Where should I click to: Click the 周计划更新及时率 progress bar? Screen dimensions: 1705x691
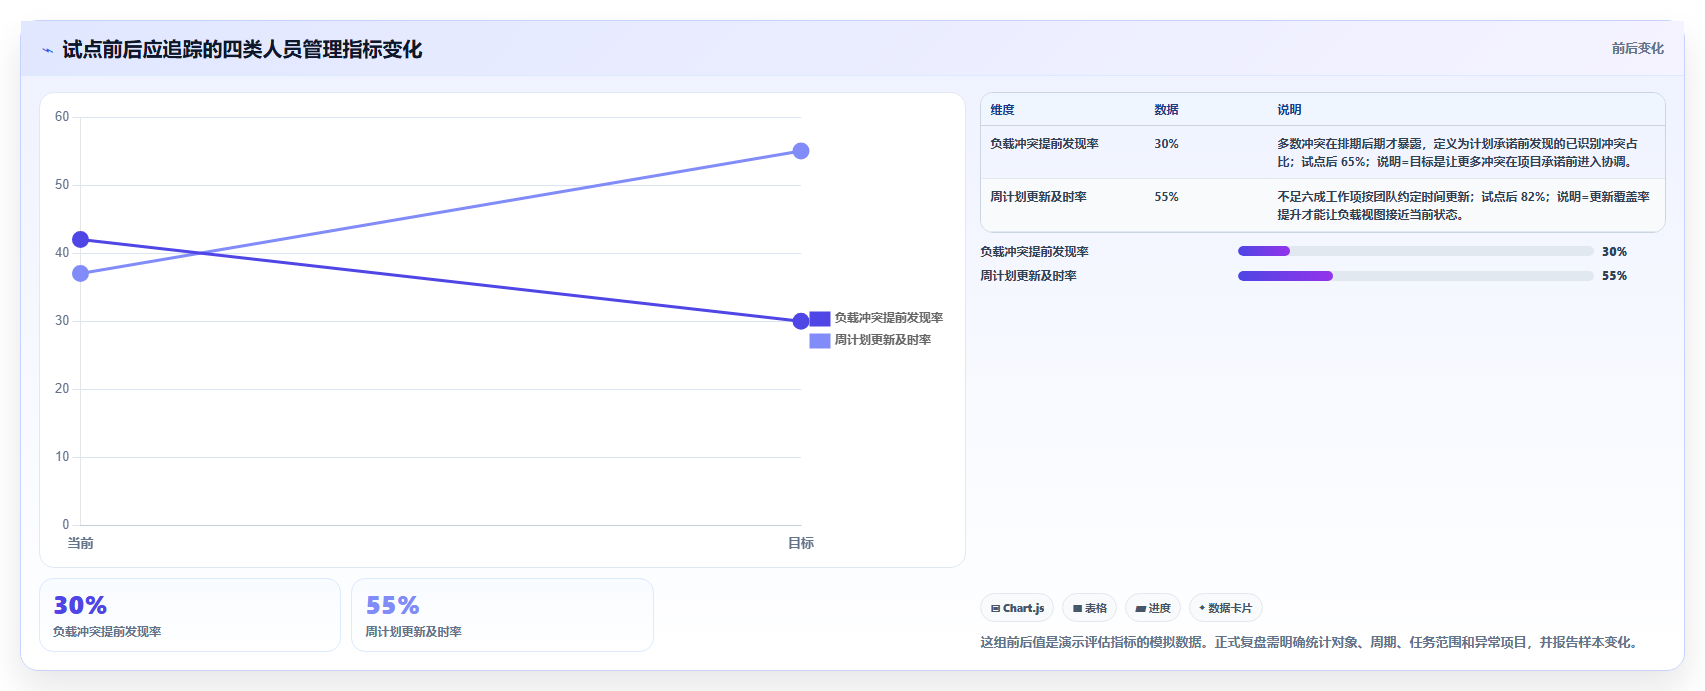(1415, 276)
